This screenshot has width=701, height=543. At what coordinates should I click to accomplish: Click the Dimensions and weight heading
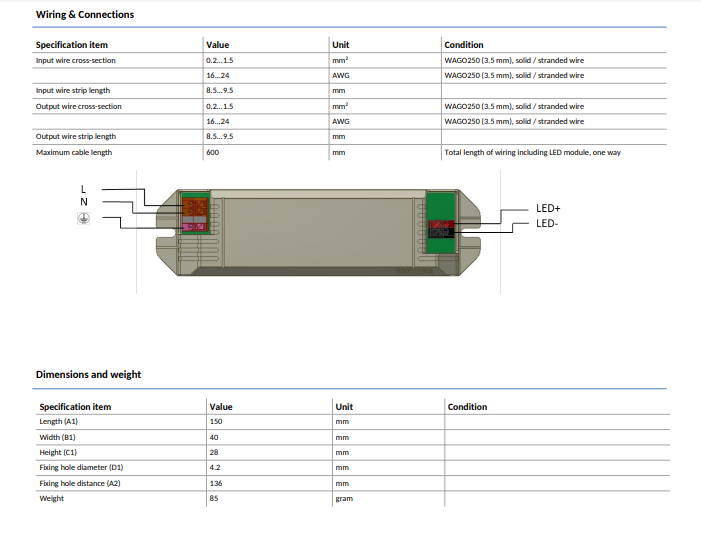[x=88, y=375]
